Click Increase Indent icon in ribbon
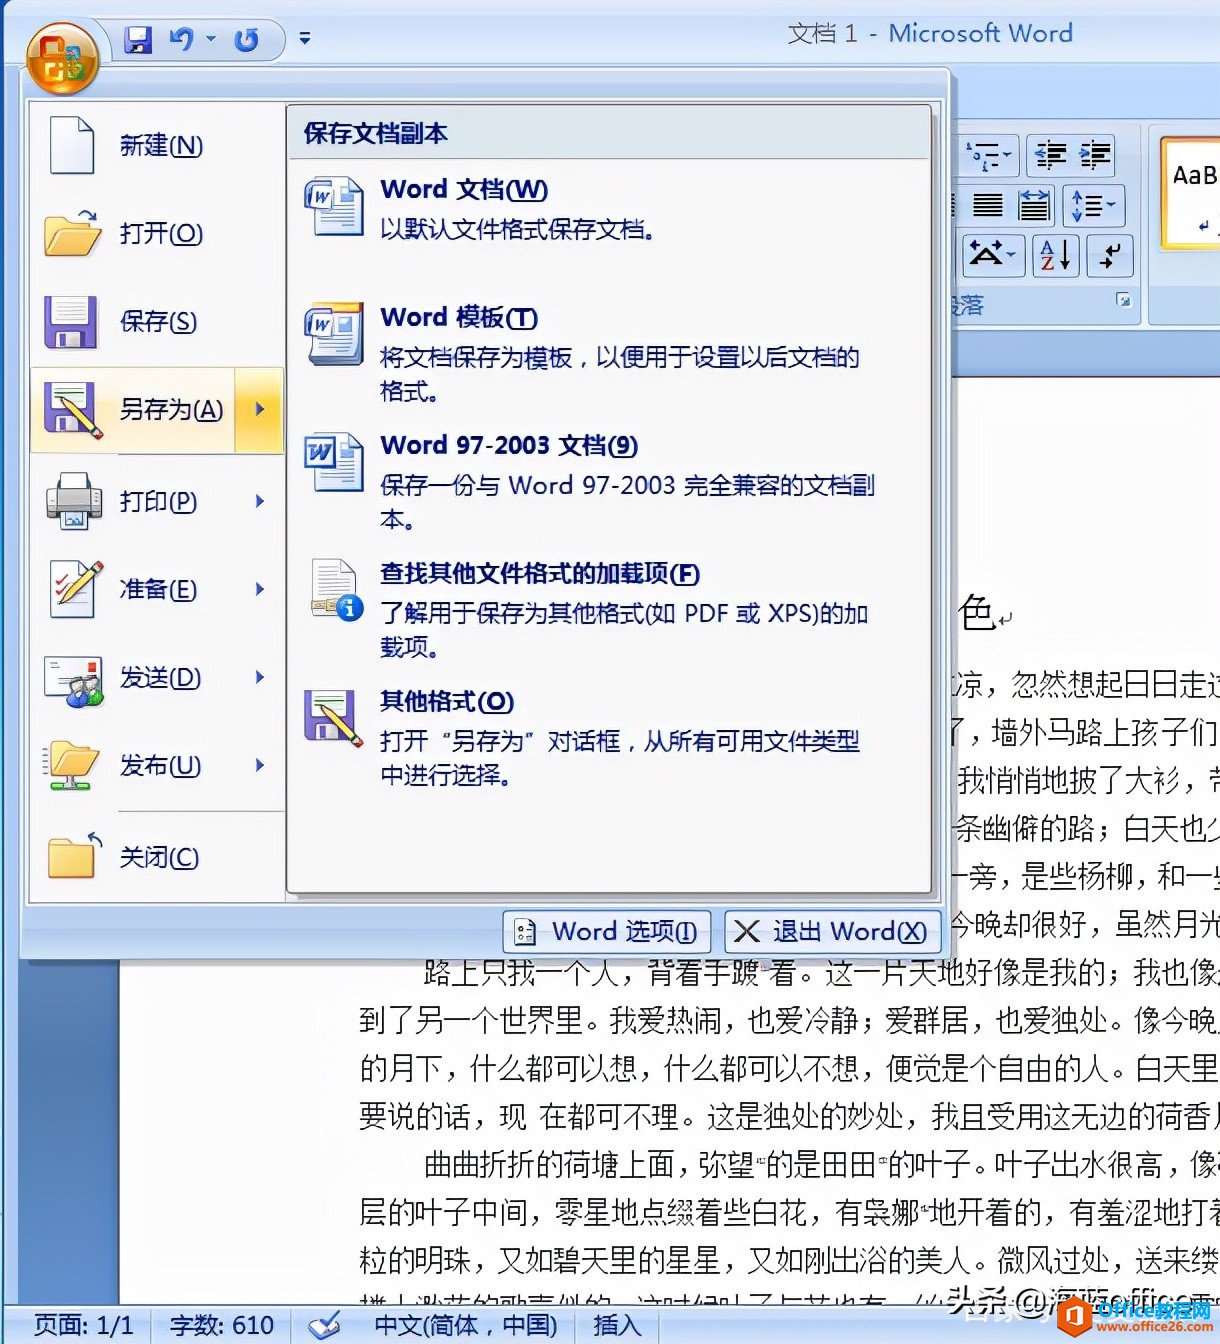 [1096, 155]
